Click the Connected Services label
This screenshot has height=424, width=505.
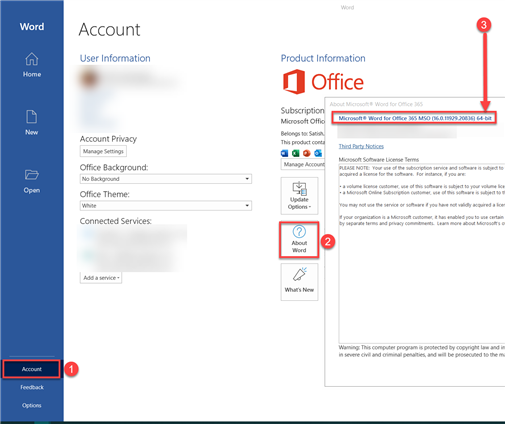coord(116,221)
